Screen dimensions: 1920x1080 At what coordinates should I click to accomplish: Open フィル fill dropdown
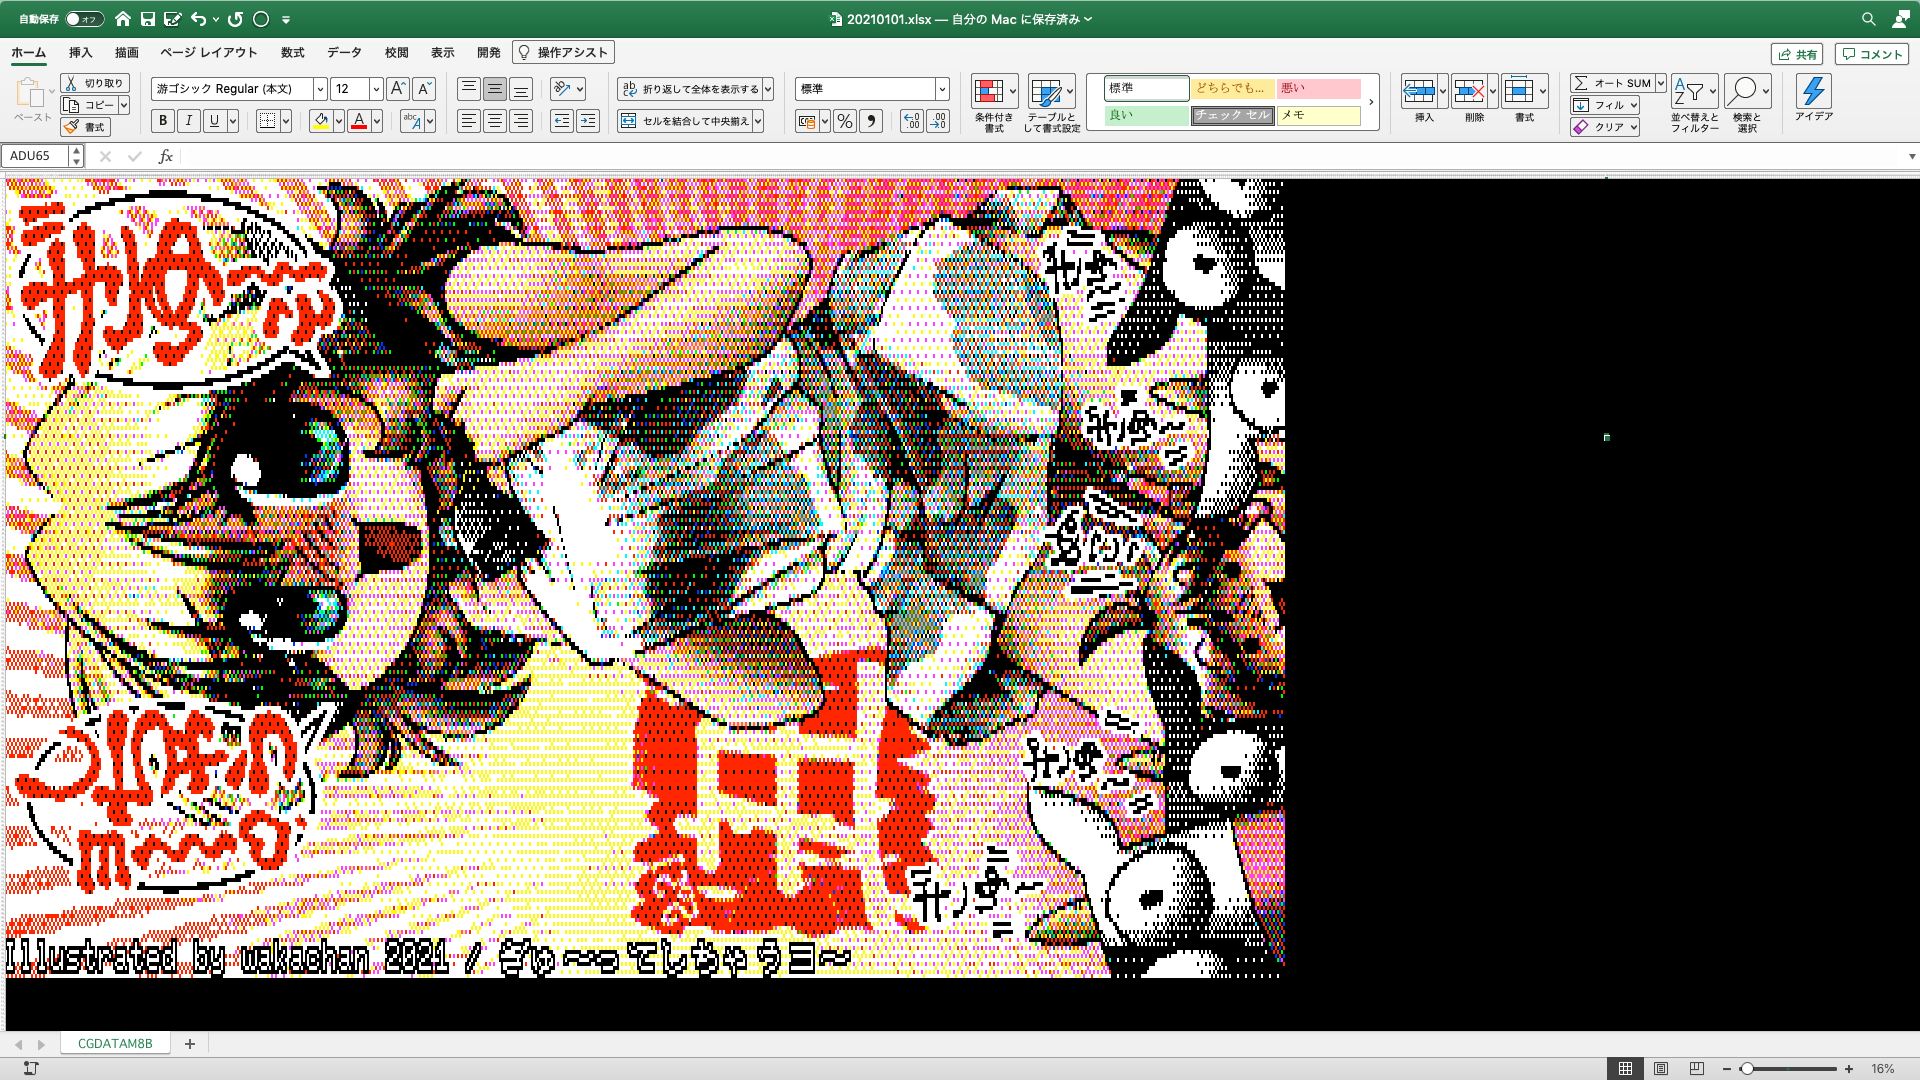[x=1604, y=105]
